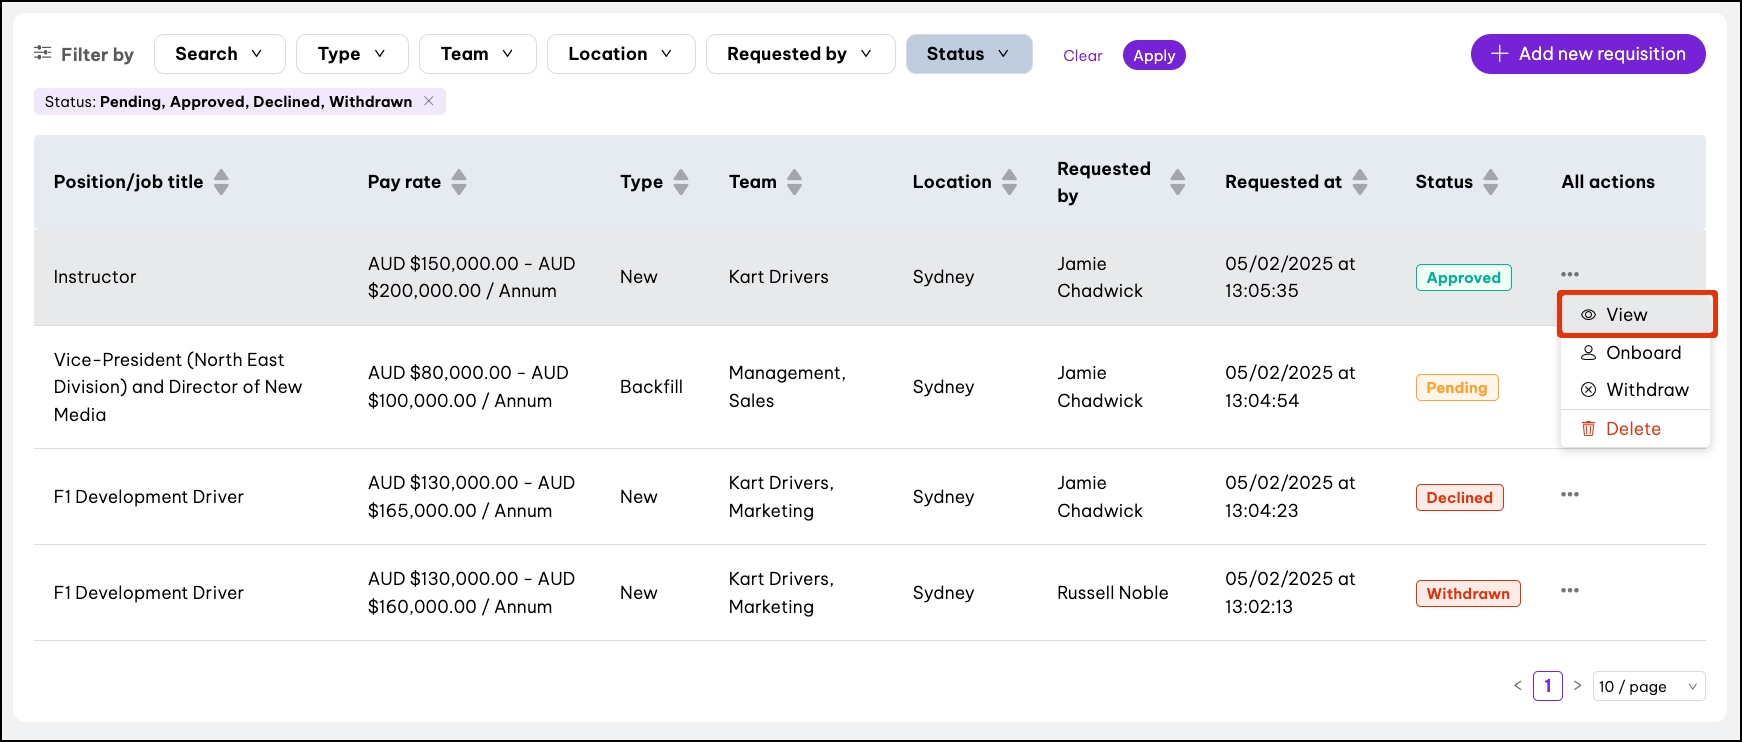This screenshot has width=1742, height=742.
Task: Open actions for Withdrawn requisition row
Action: [1569, 590]
